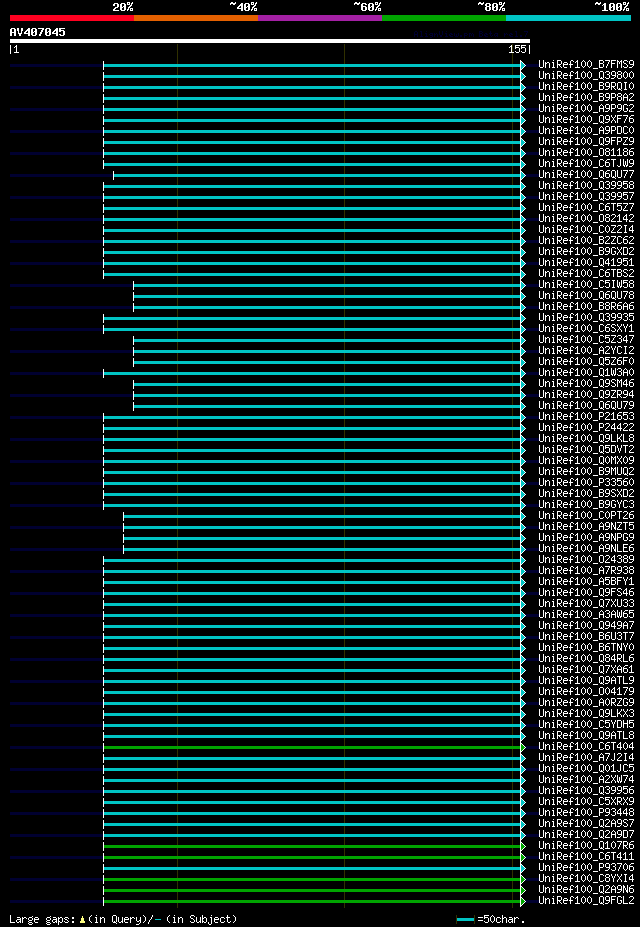640x927 pixels.
Task: Click the UniRef100_A2YCI2 subject label
Action: [586, 352]
